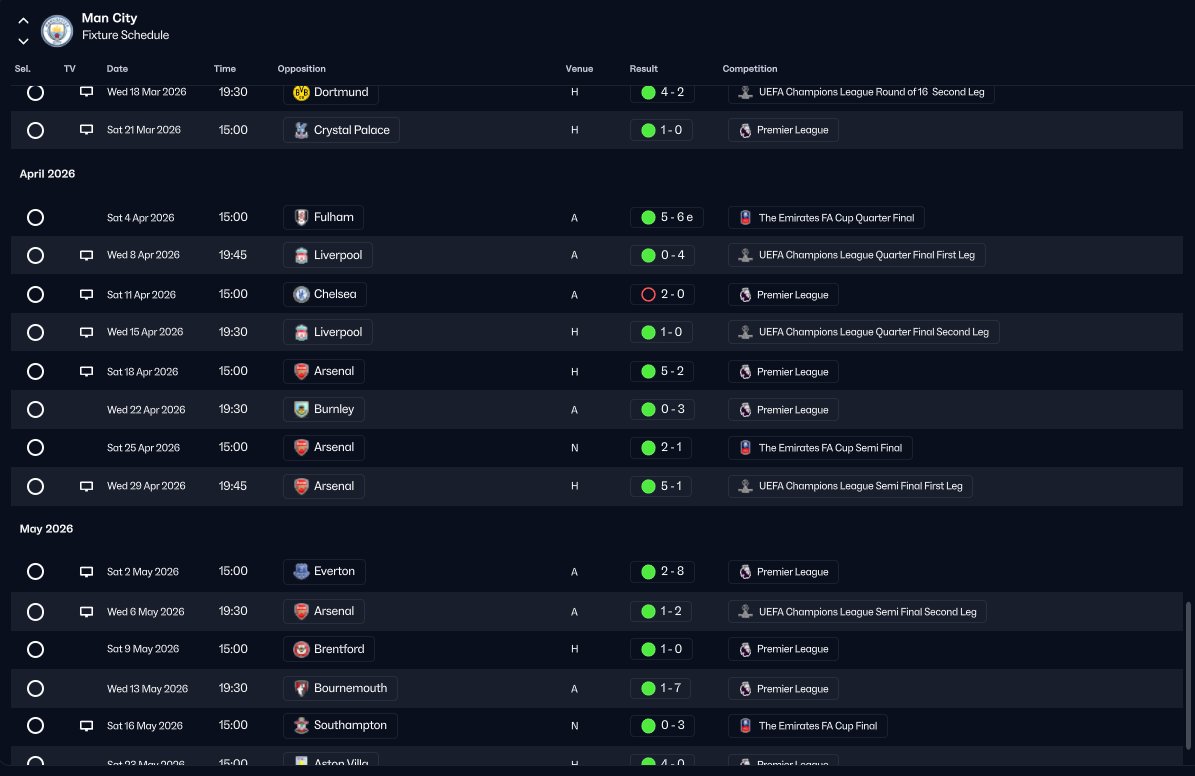Image resolution: width=1195 pixels, height=776 pixels.
Task: Go to previous team with up chevron
Action: (x=24, y=21)
